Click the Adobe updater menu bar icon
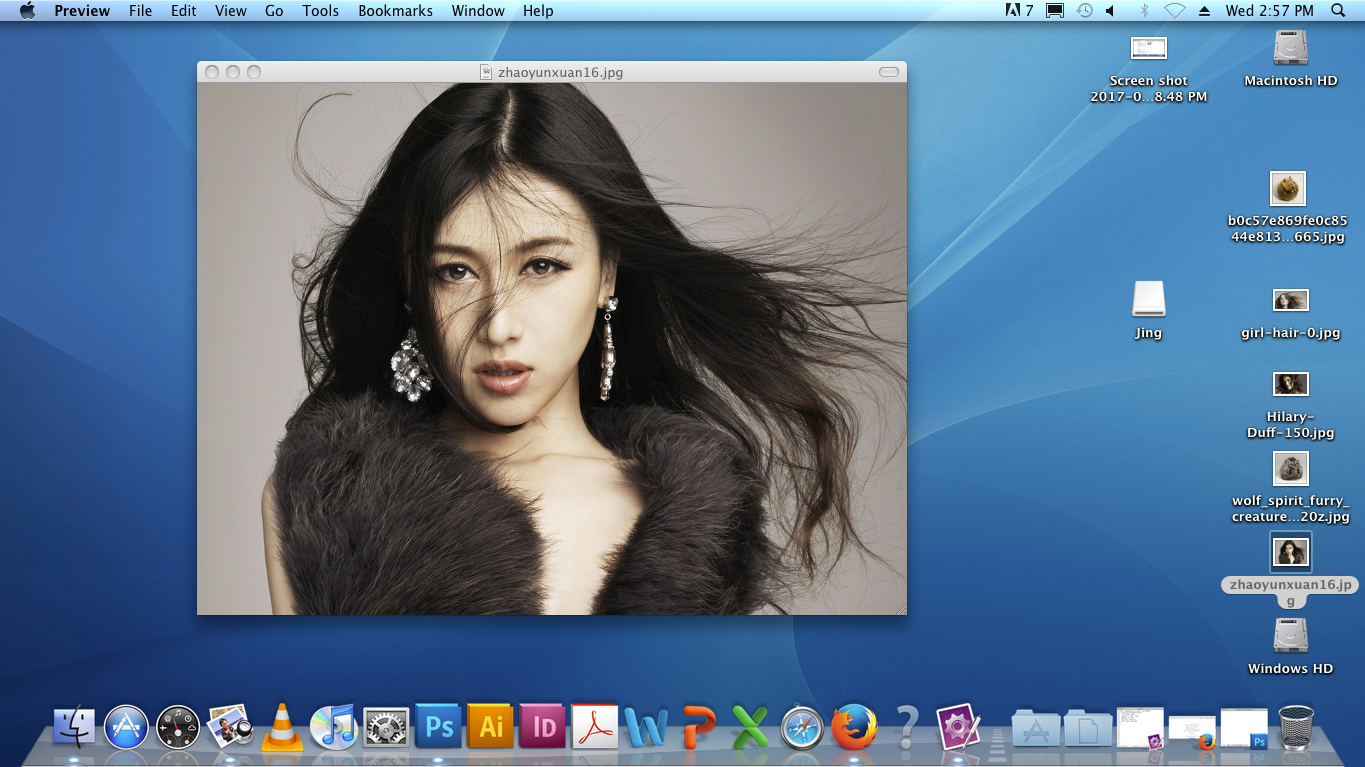 tap(1019, 11)
